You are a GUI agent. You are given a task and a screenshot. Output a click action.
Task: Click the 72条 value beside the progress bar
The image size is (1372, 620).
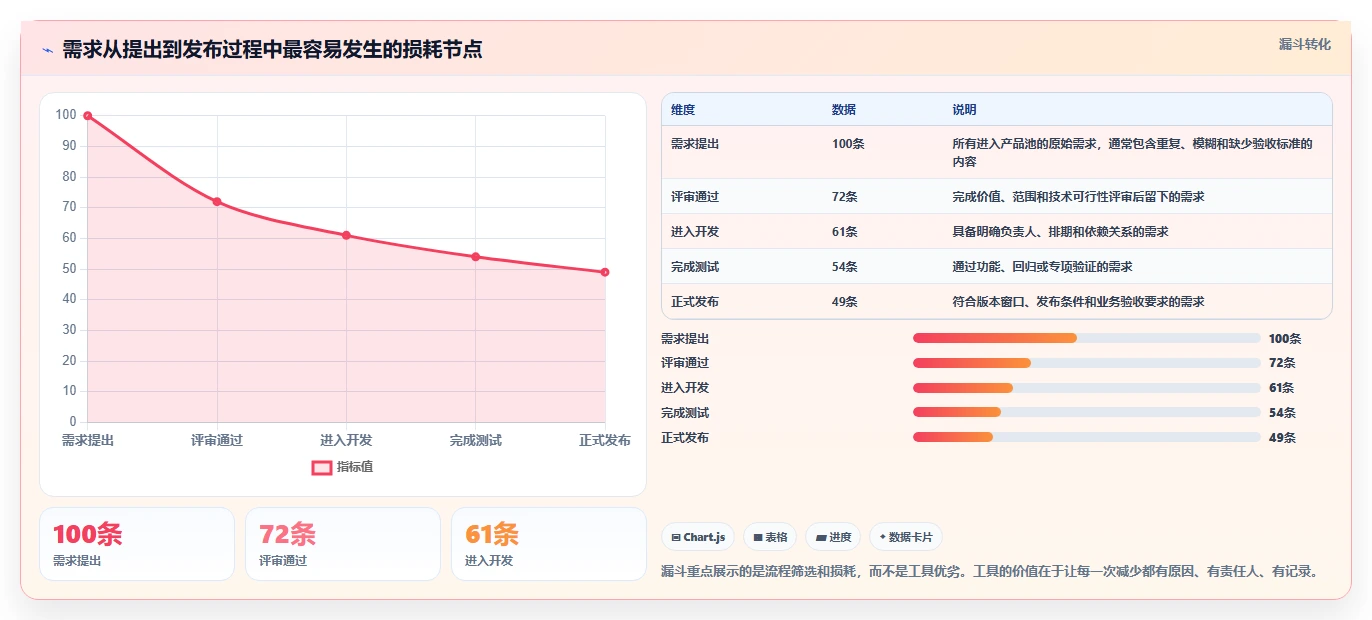pyautogui.click(x=1282, y=363)
